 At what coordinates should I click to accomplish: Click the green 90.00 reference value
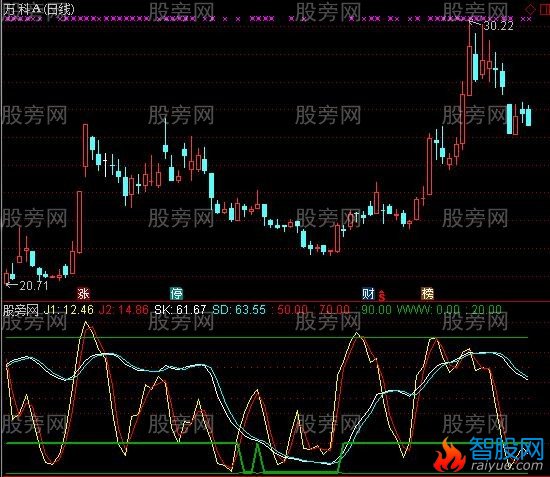coord(376,310)
